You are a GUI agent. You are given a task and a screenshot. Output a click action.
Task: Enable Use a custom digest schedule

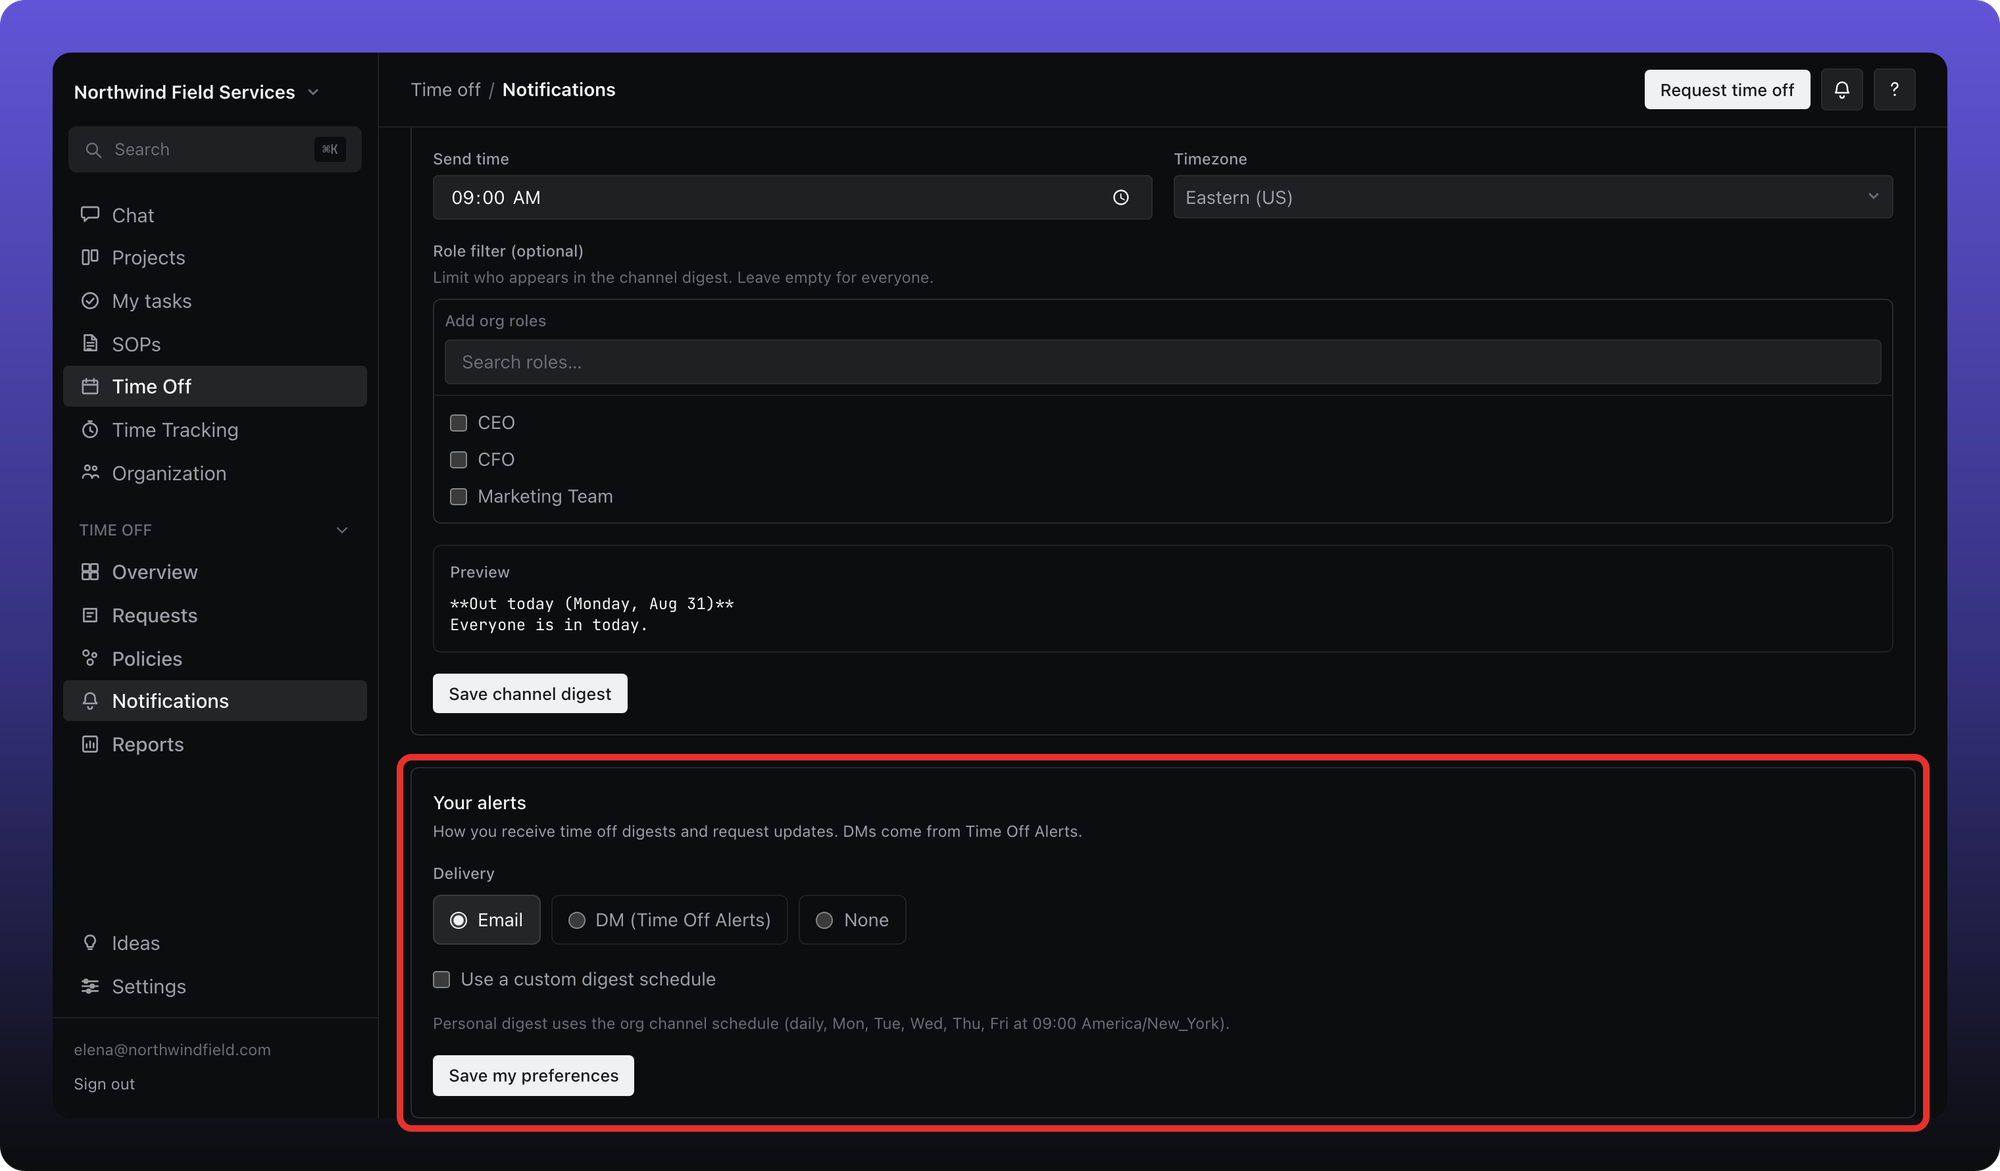[x=441, y=979]
